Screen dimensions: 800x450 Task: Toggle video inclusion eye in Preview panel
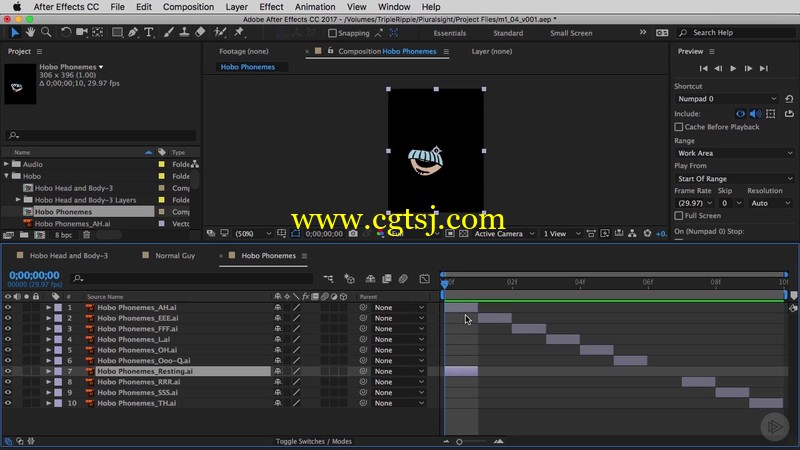point(740,114)
